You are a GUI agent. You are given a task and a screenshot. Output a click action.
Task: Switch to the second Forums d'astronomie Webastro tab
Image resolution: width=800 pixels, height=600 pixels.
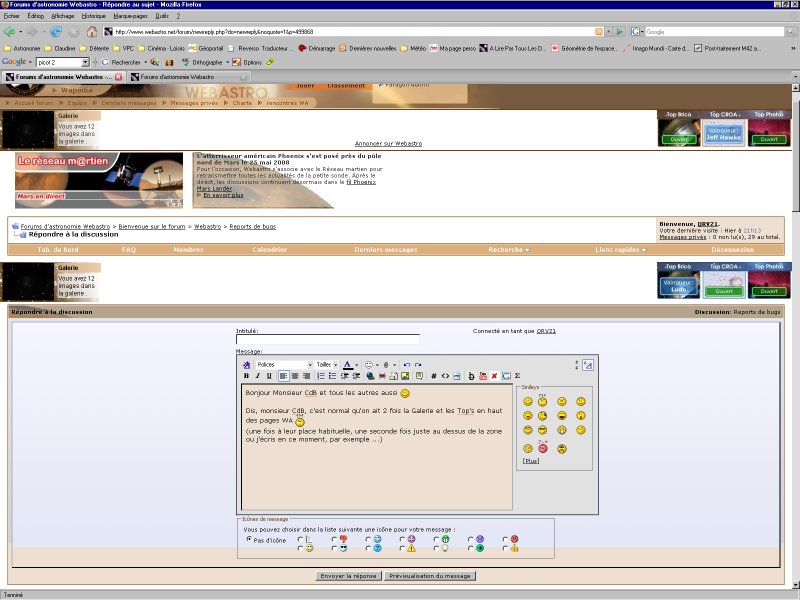coord(188,77)
